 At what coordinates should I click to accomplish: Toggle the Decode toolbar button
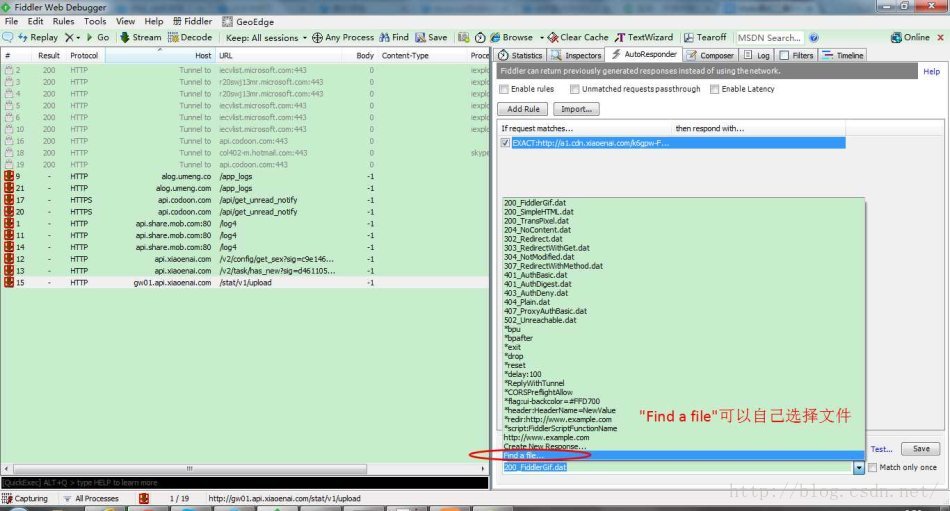click(190, 37)
